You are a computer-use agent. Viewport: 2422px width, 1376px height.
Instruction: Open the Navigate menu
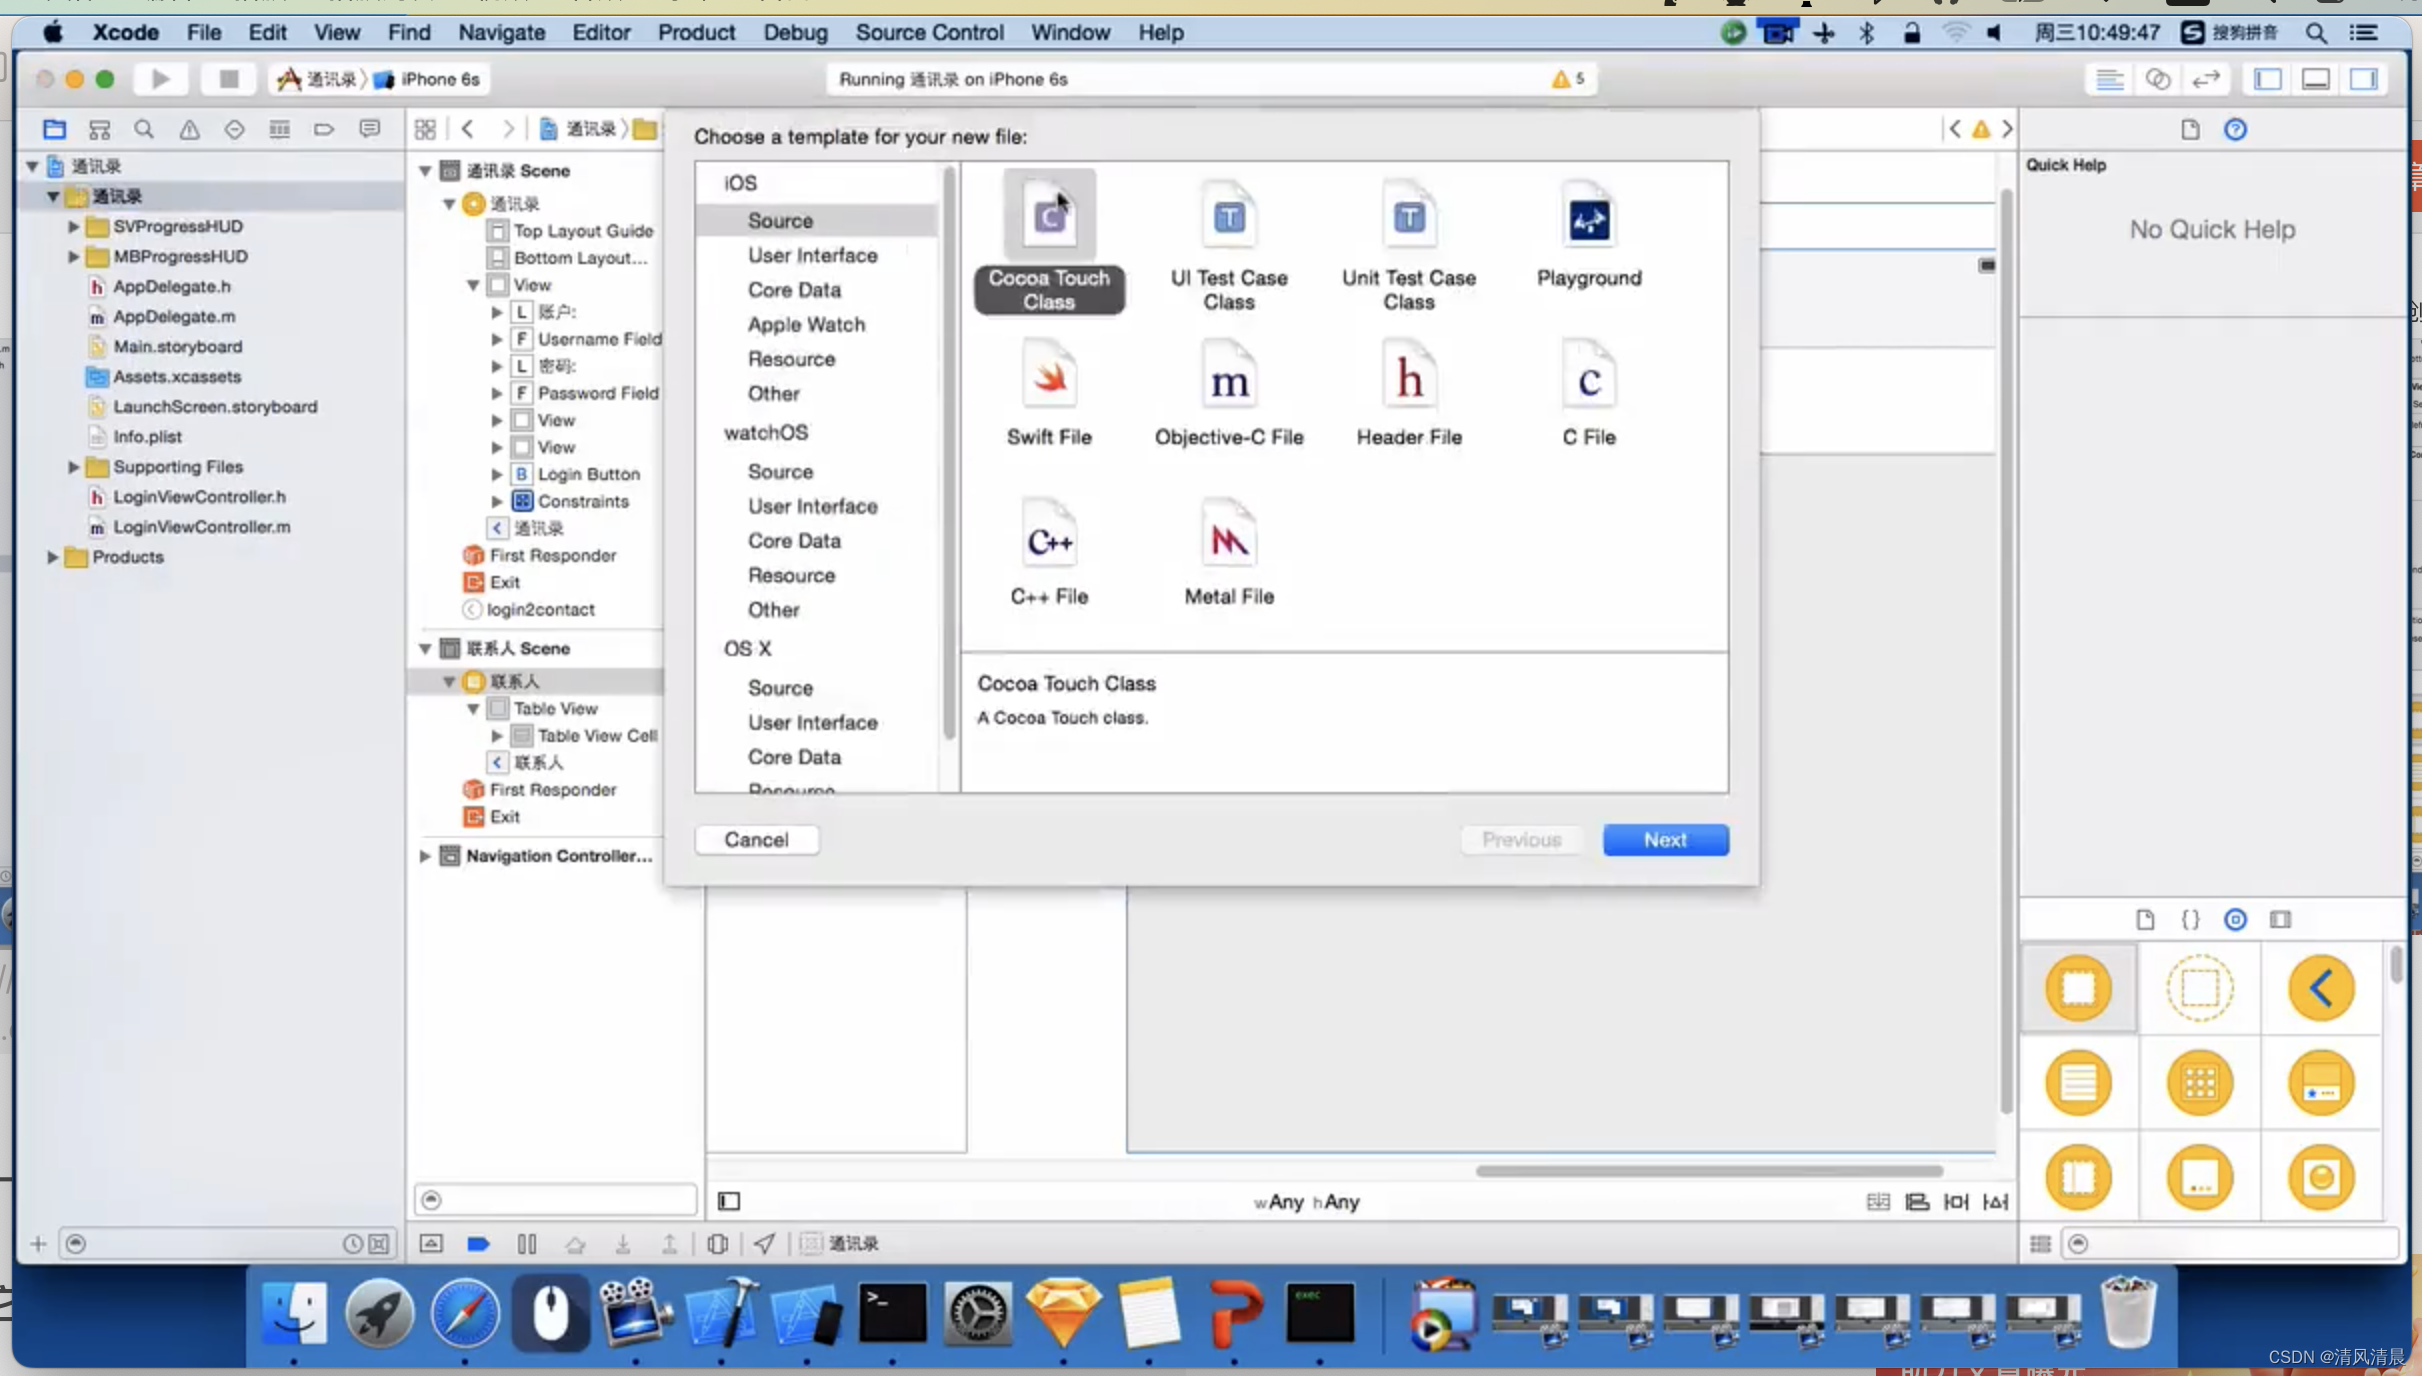click(501, 32)
